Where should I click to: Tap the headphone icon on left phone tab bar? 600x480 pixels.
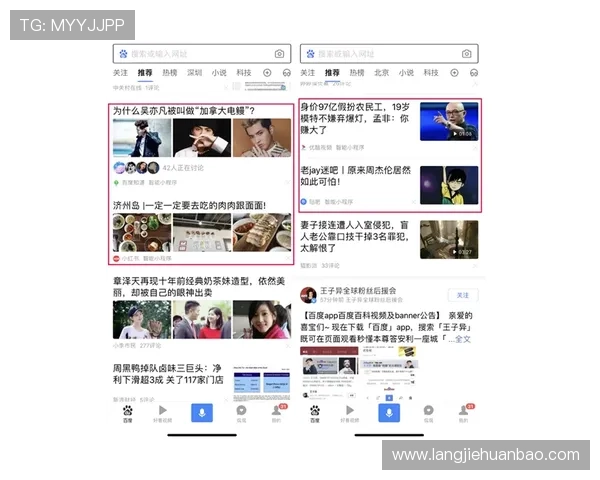tap(287, 73)
